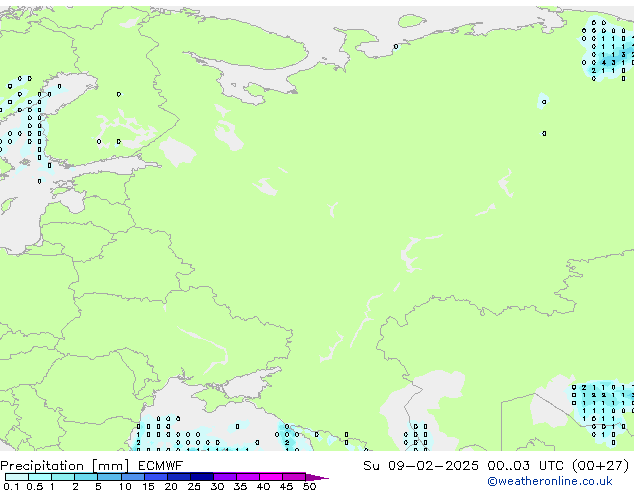The height and width of the screenshot is (490, 634).
Task: Pick the 15–20 mm royal blue legend swatch
Action: (x=155, y=477)
